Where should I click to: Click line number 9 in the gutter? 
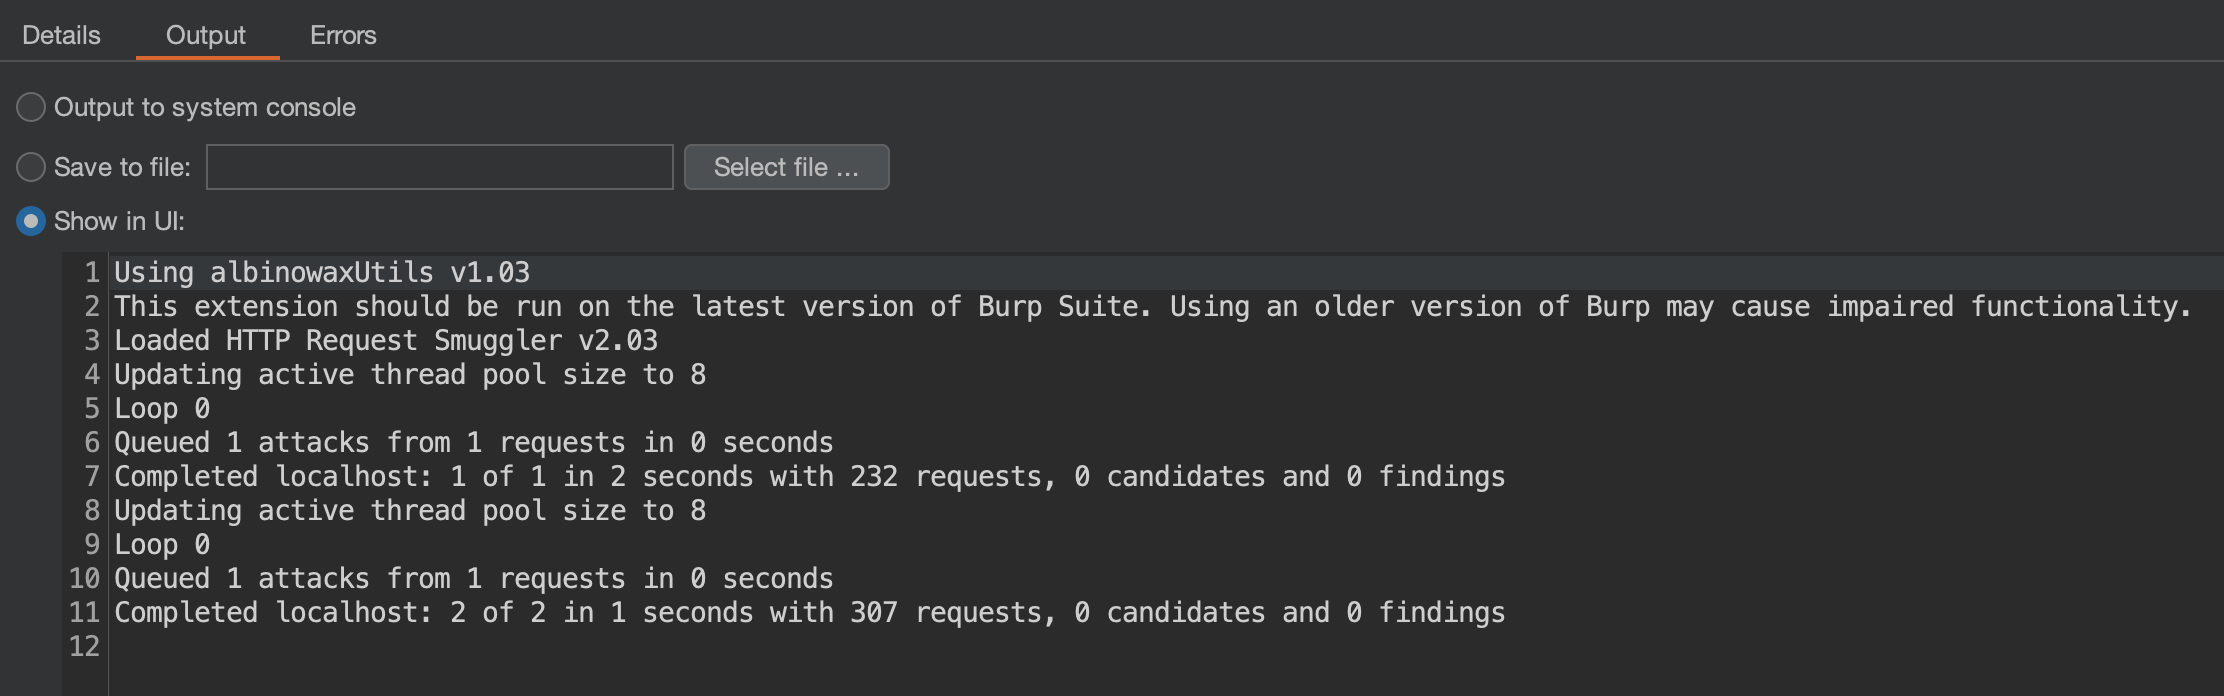coord(91,544)
